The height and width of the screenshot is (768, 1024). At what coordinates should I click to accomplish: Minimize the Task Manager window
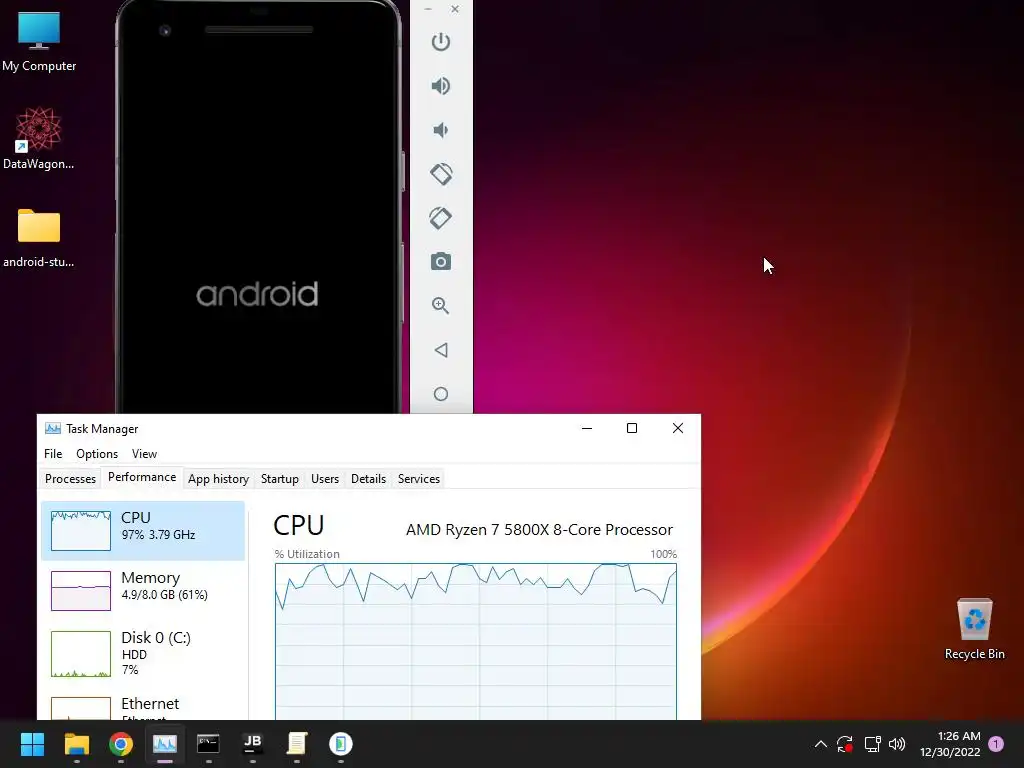pos(586,428)
